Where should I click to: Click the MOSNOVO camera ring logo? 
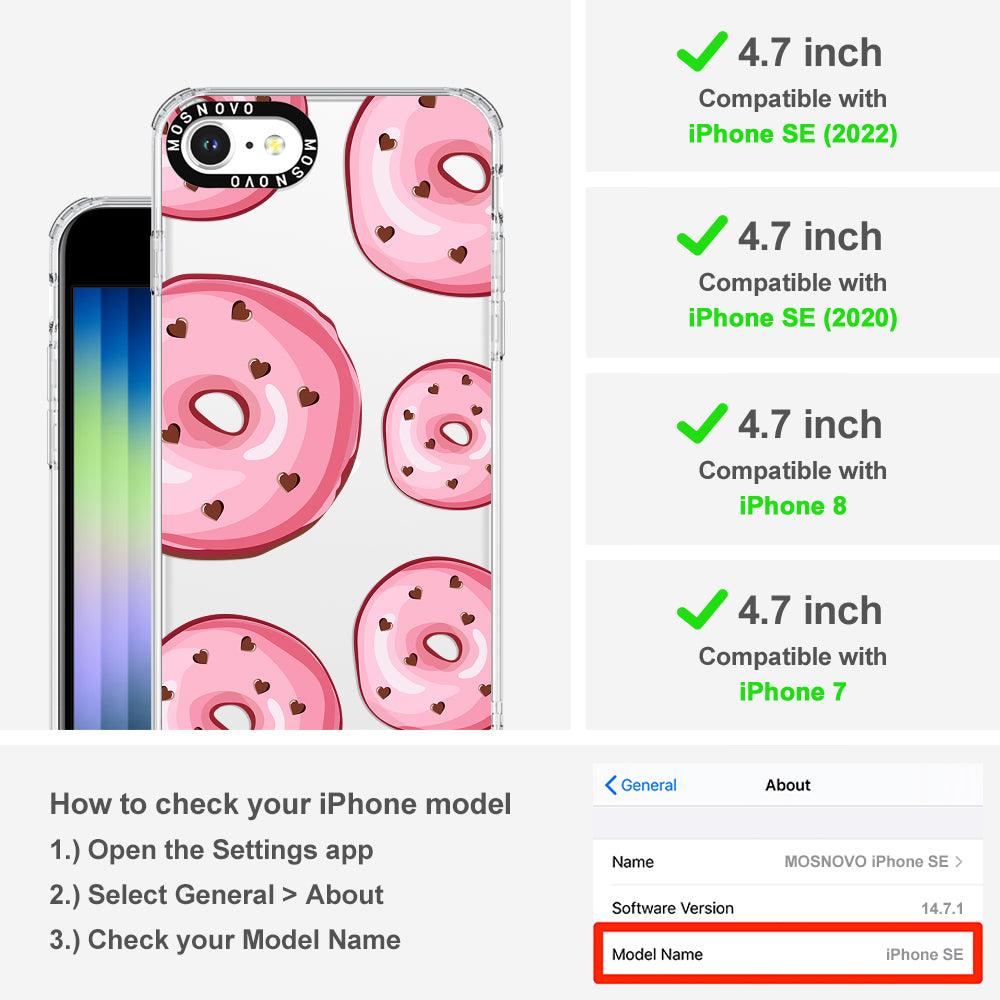coord(241,145)
